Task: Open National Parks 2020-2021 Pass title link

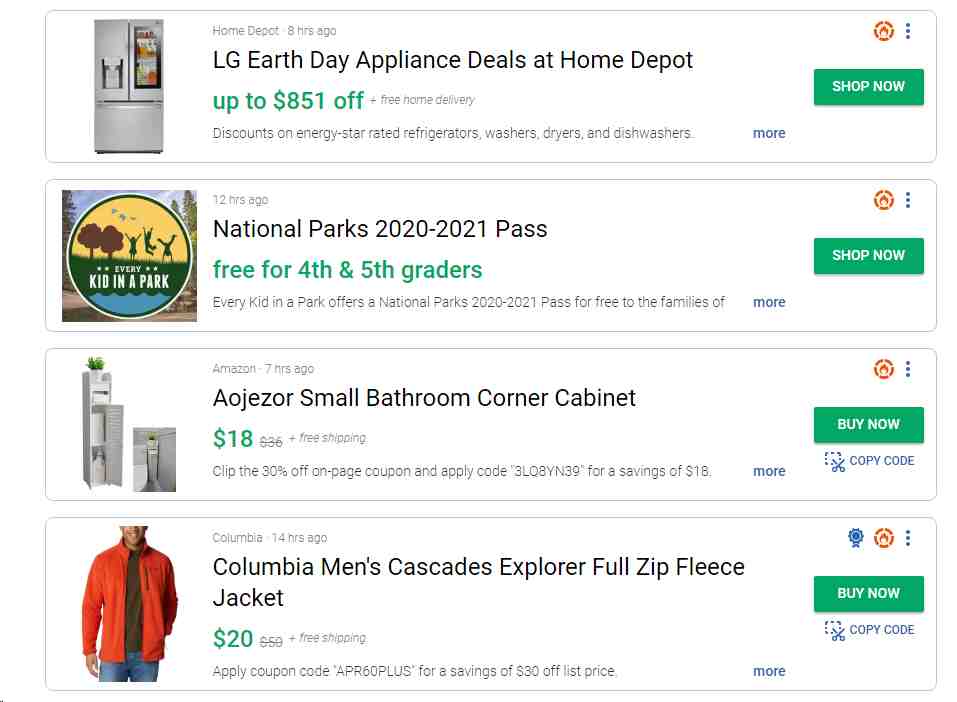Action: 380,229
